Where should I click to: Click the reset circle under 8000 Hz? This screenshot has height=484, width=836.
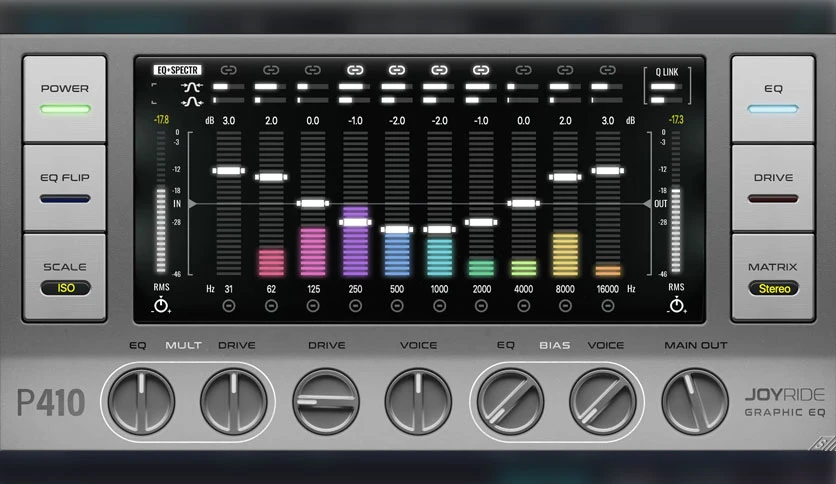(x=565, y=306)
